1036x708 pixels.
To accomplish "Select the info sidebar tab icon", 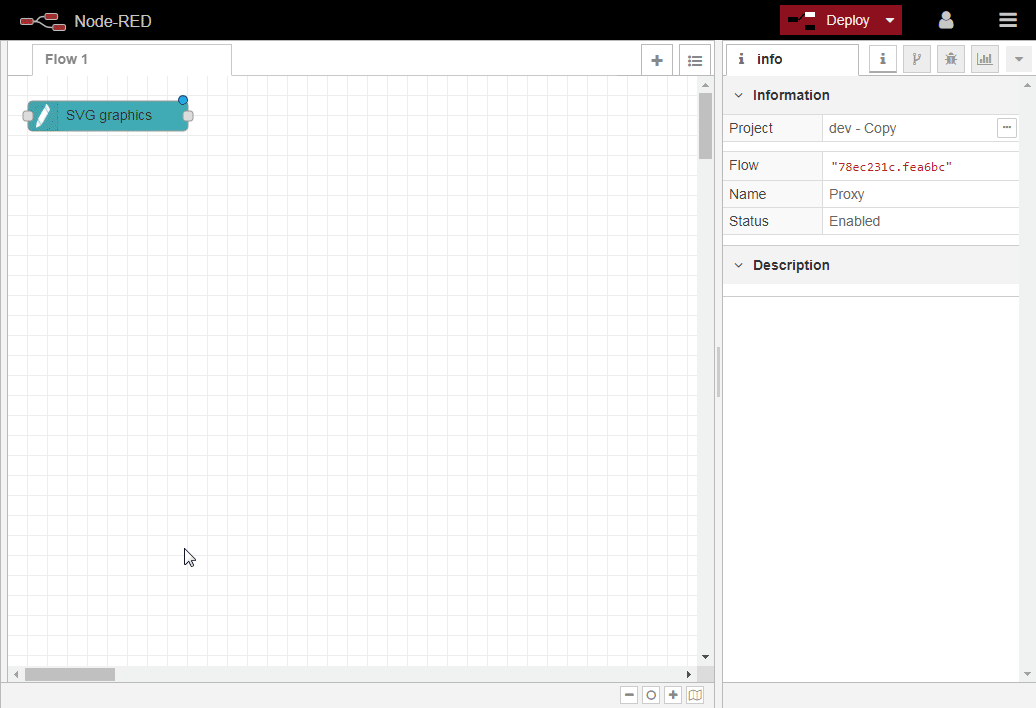I will point(882,59).
